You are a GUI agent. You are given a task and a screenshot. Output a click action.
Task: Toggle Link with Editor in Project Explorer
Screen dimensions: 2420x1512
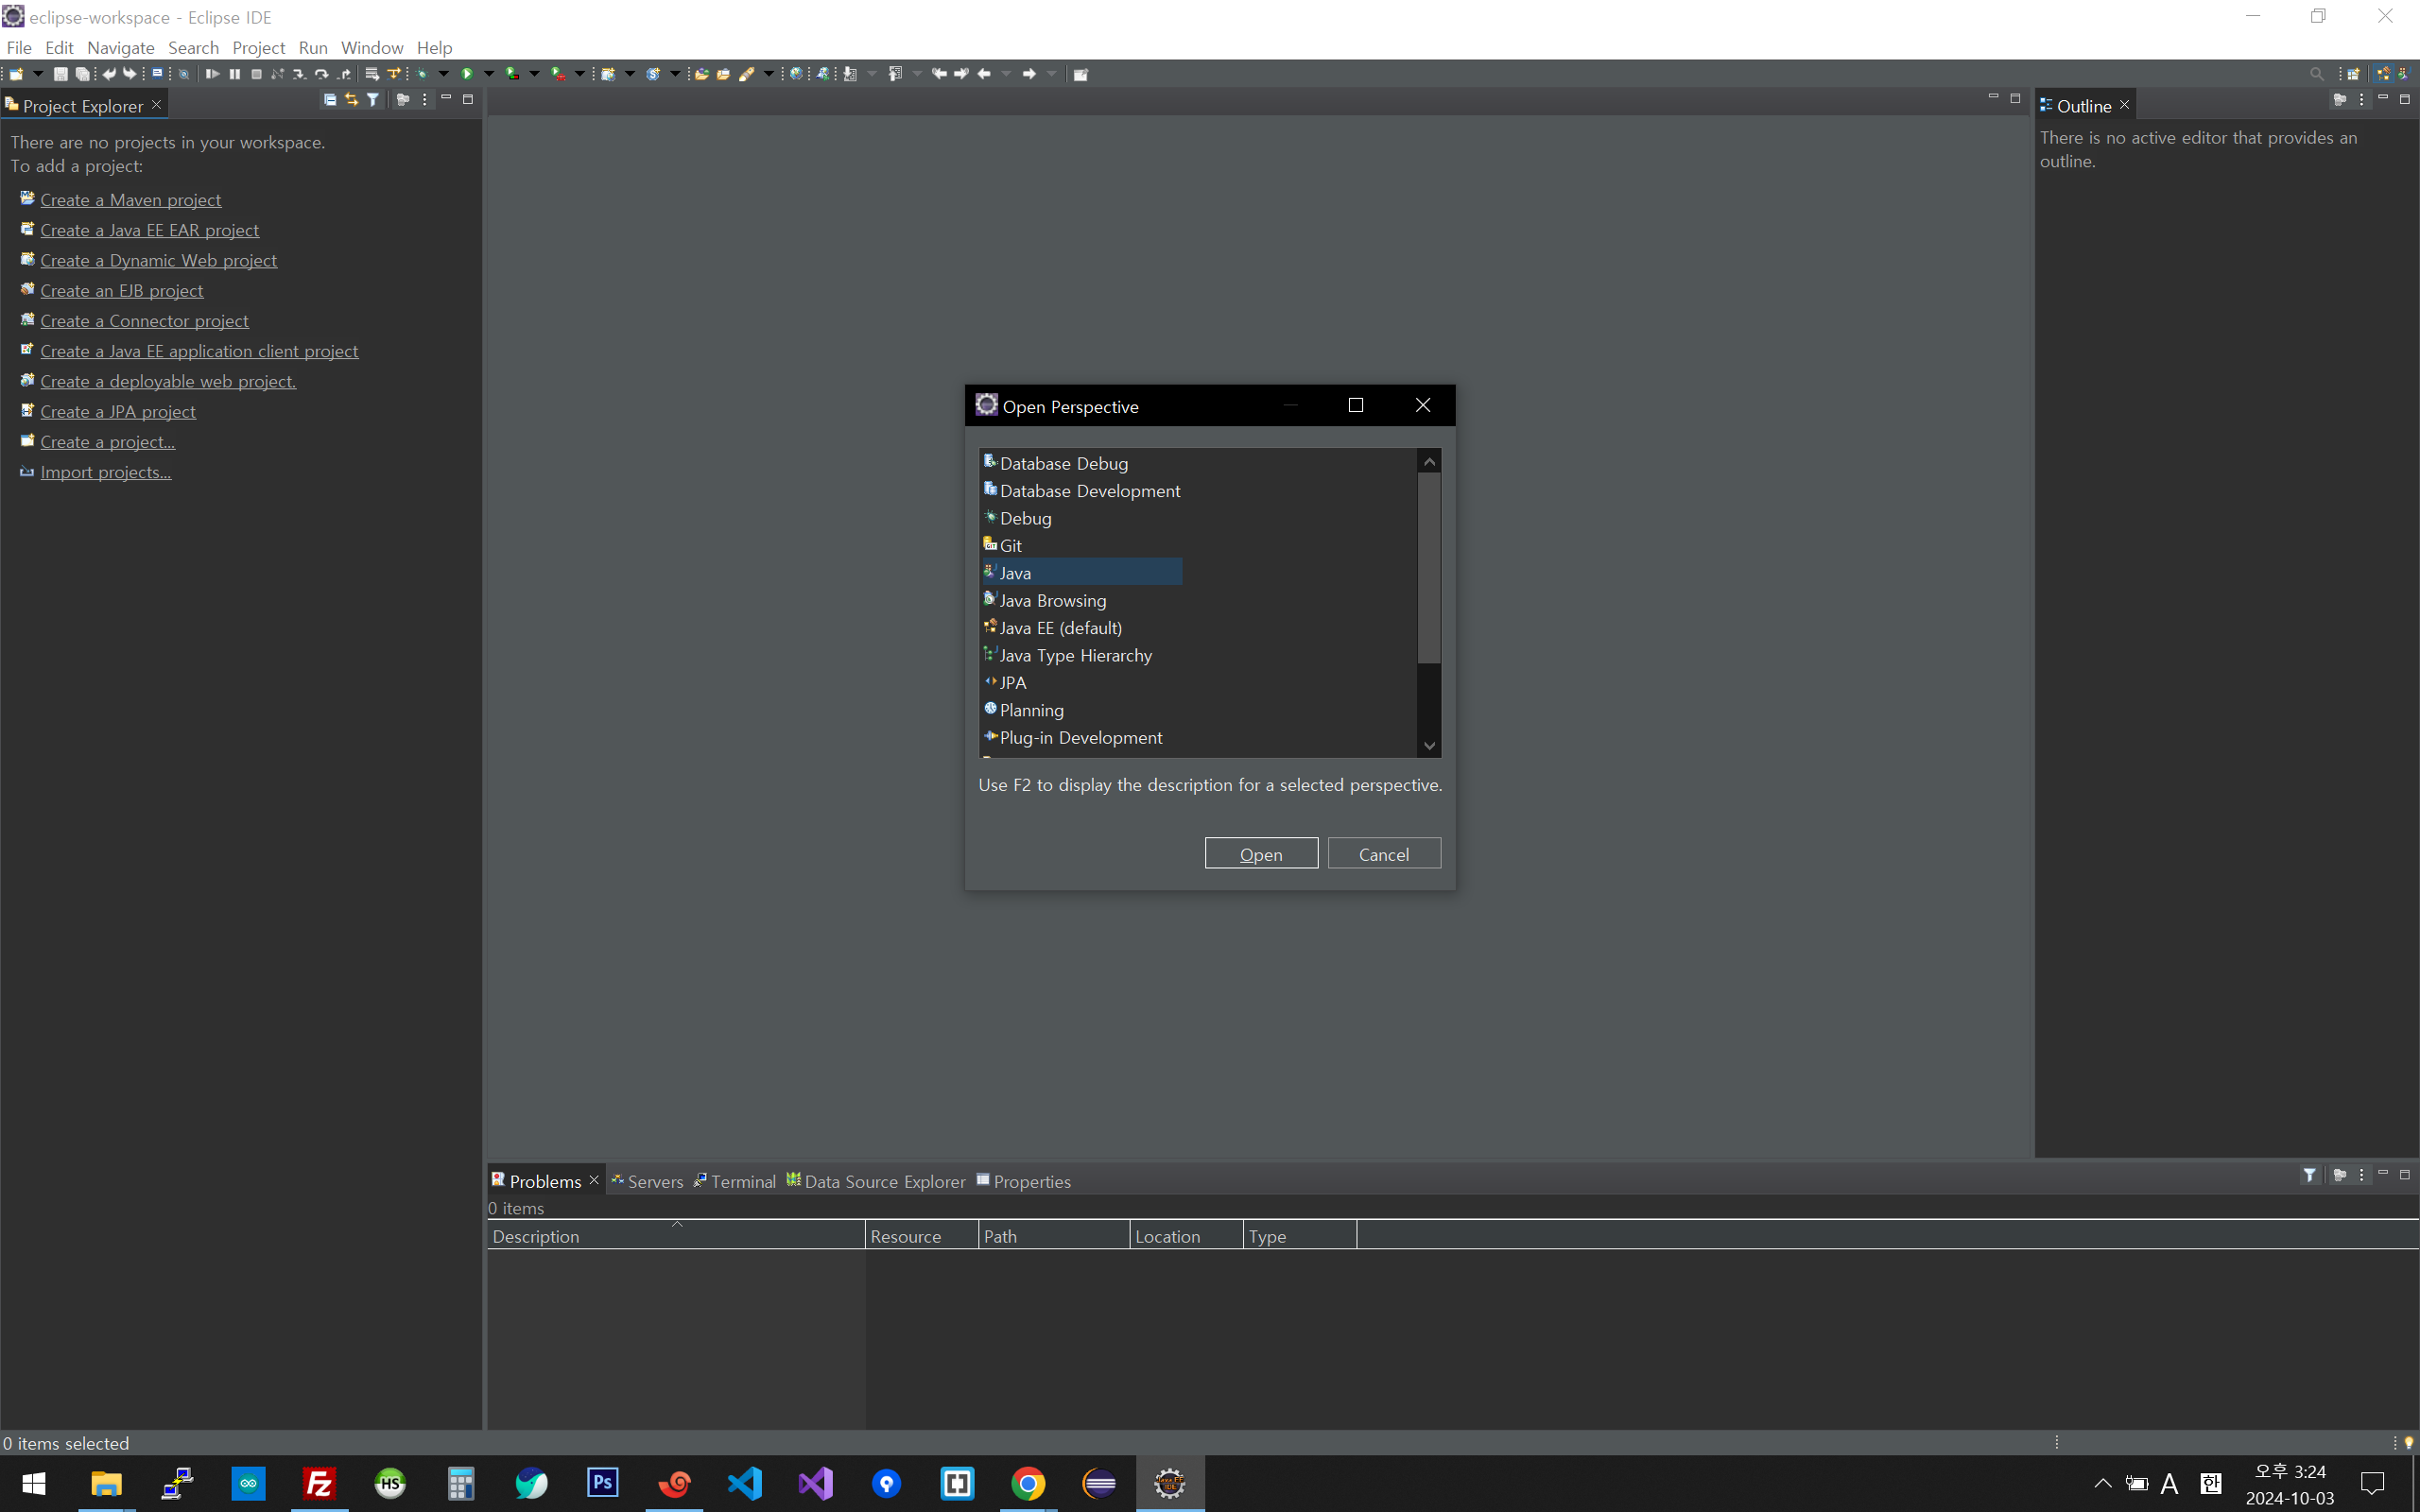[351, 100]
